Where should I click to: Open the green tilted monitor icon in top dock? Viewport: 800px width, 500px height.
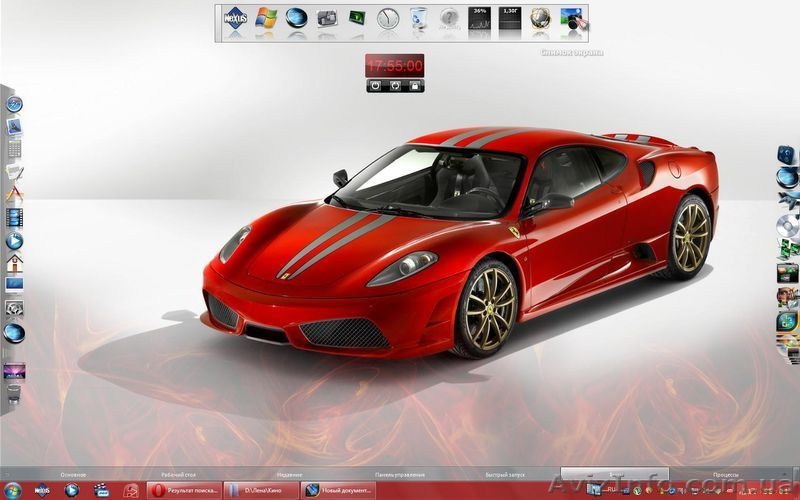tap(357, 18)
